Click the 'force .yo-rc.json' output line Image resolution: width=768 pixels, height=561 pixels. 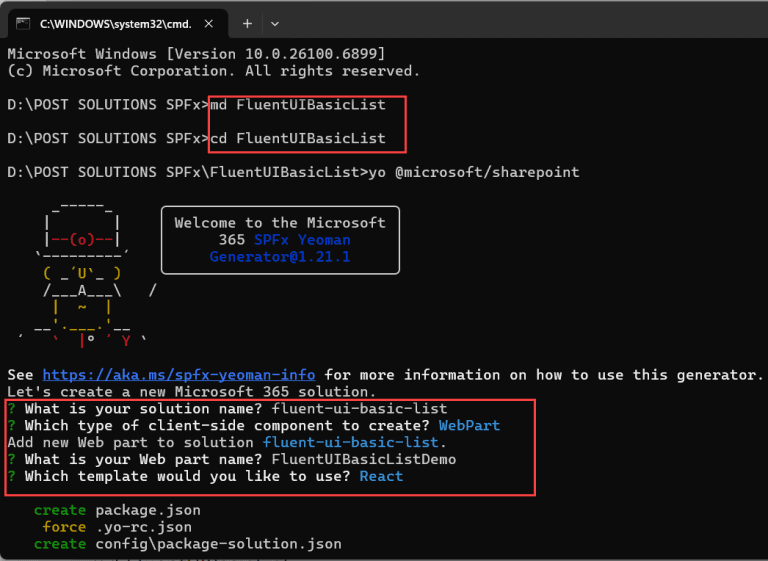[117, 527]
